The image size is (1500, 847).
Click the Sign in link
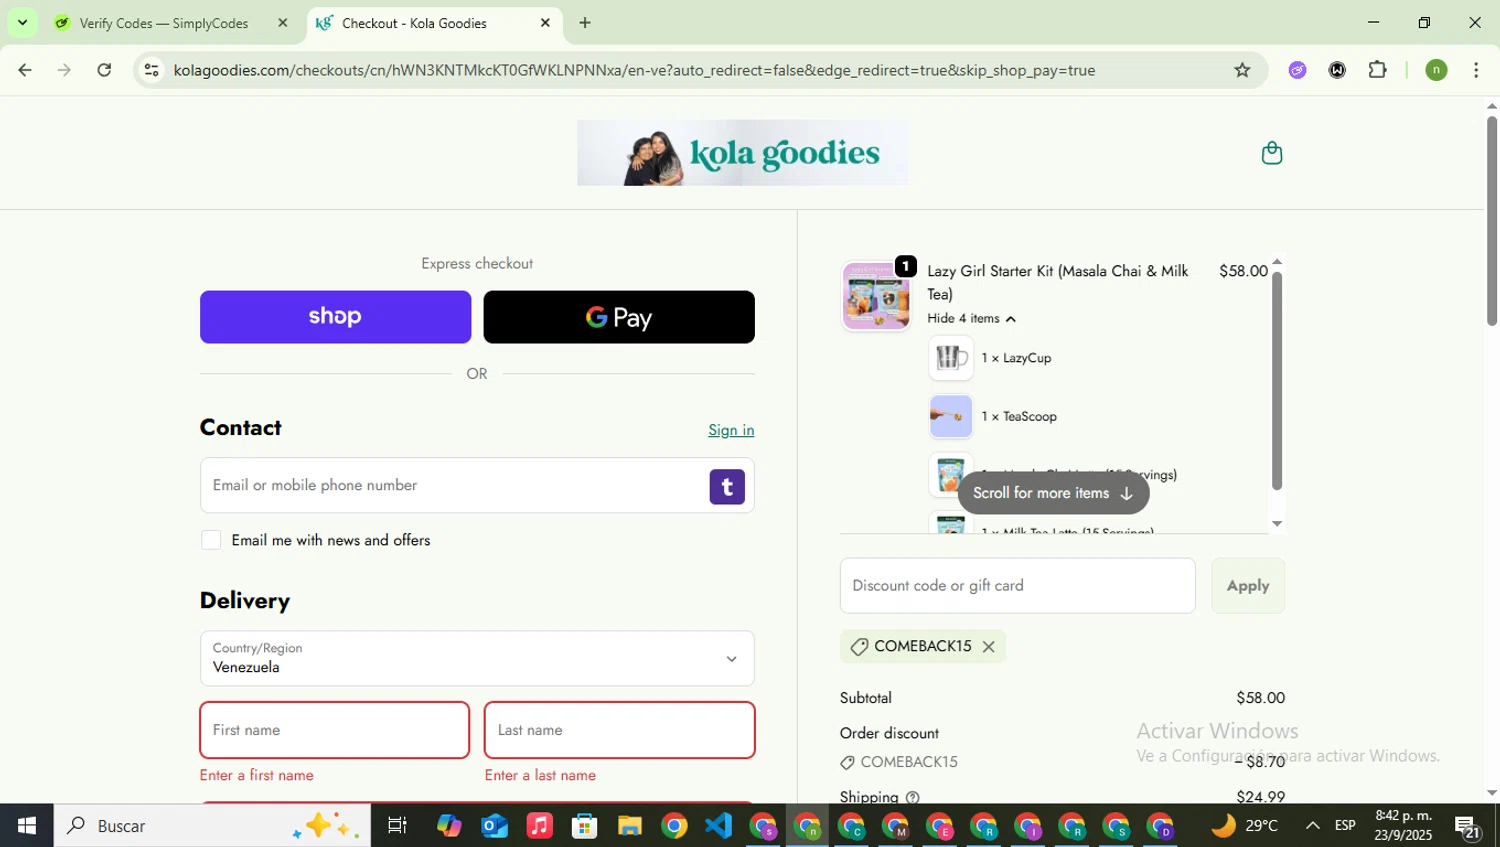pos(731,430)
